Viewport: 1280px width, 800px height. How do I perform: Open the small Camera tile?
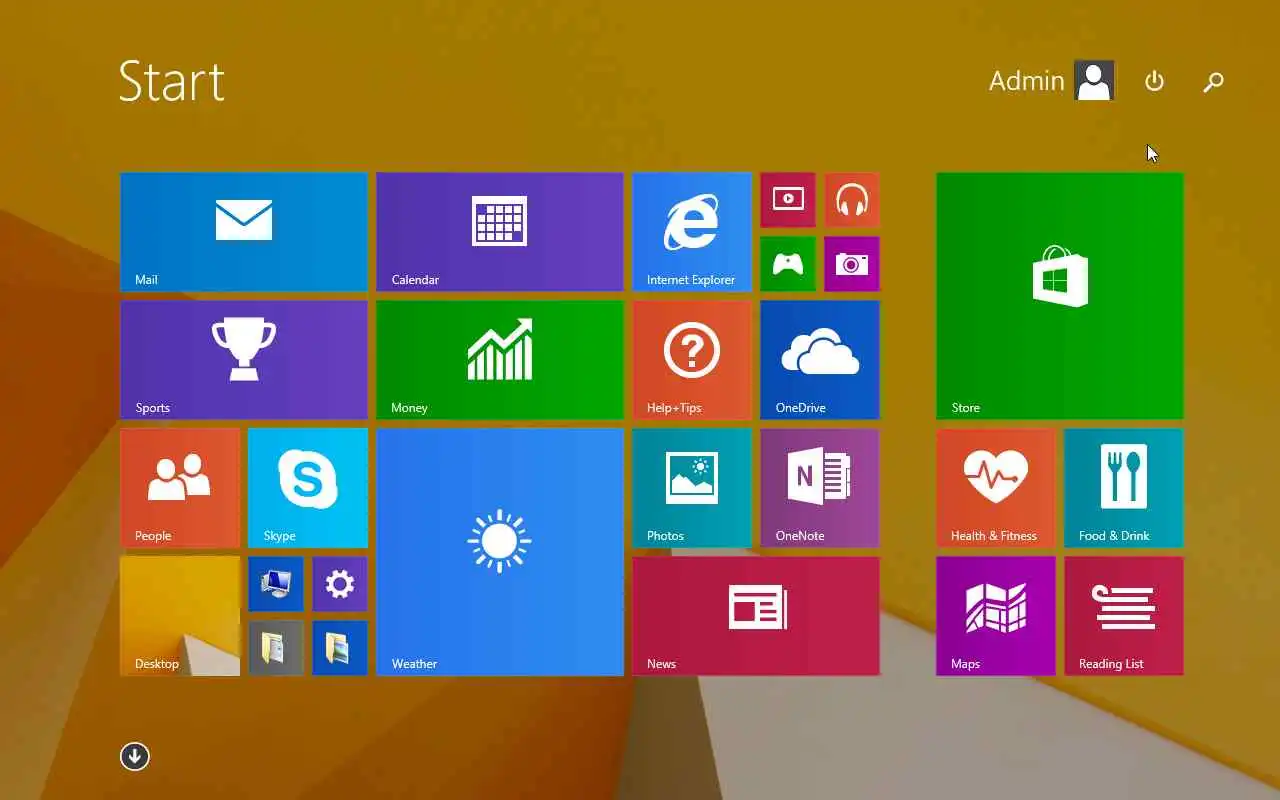click(x=852, y=264)
